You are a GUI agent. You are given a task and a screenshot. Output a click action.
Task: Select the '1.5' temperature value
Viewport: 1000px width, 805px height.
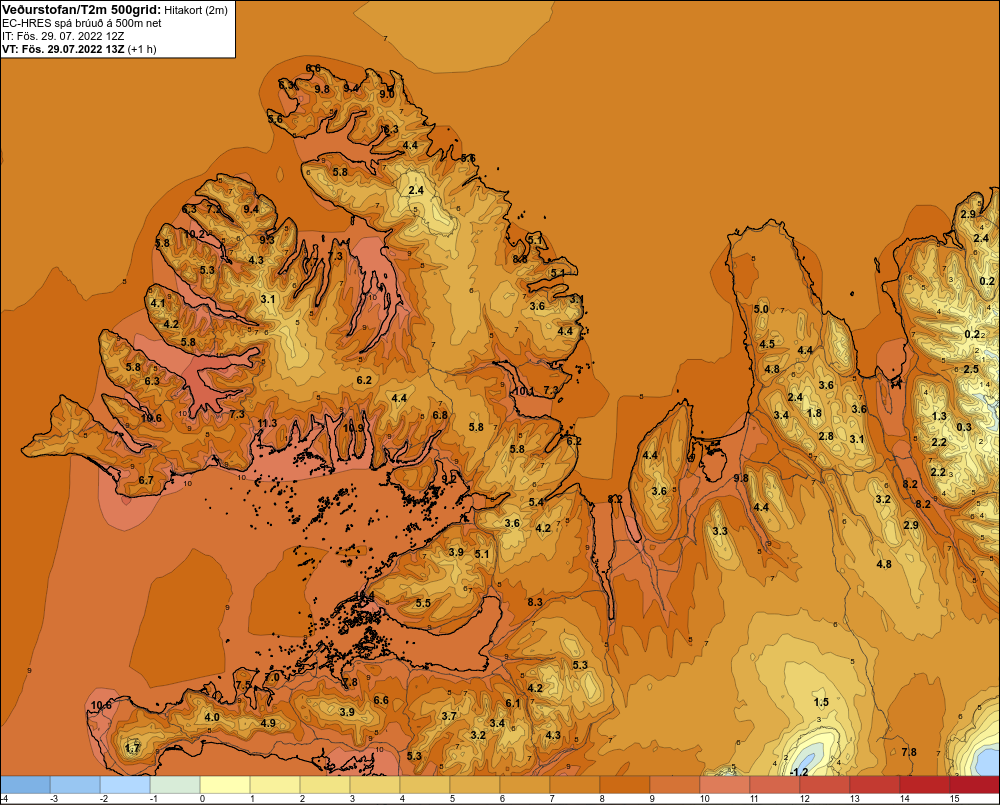(x=821, y=702)
